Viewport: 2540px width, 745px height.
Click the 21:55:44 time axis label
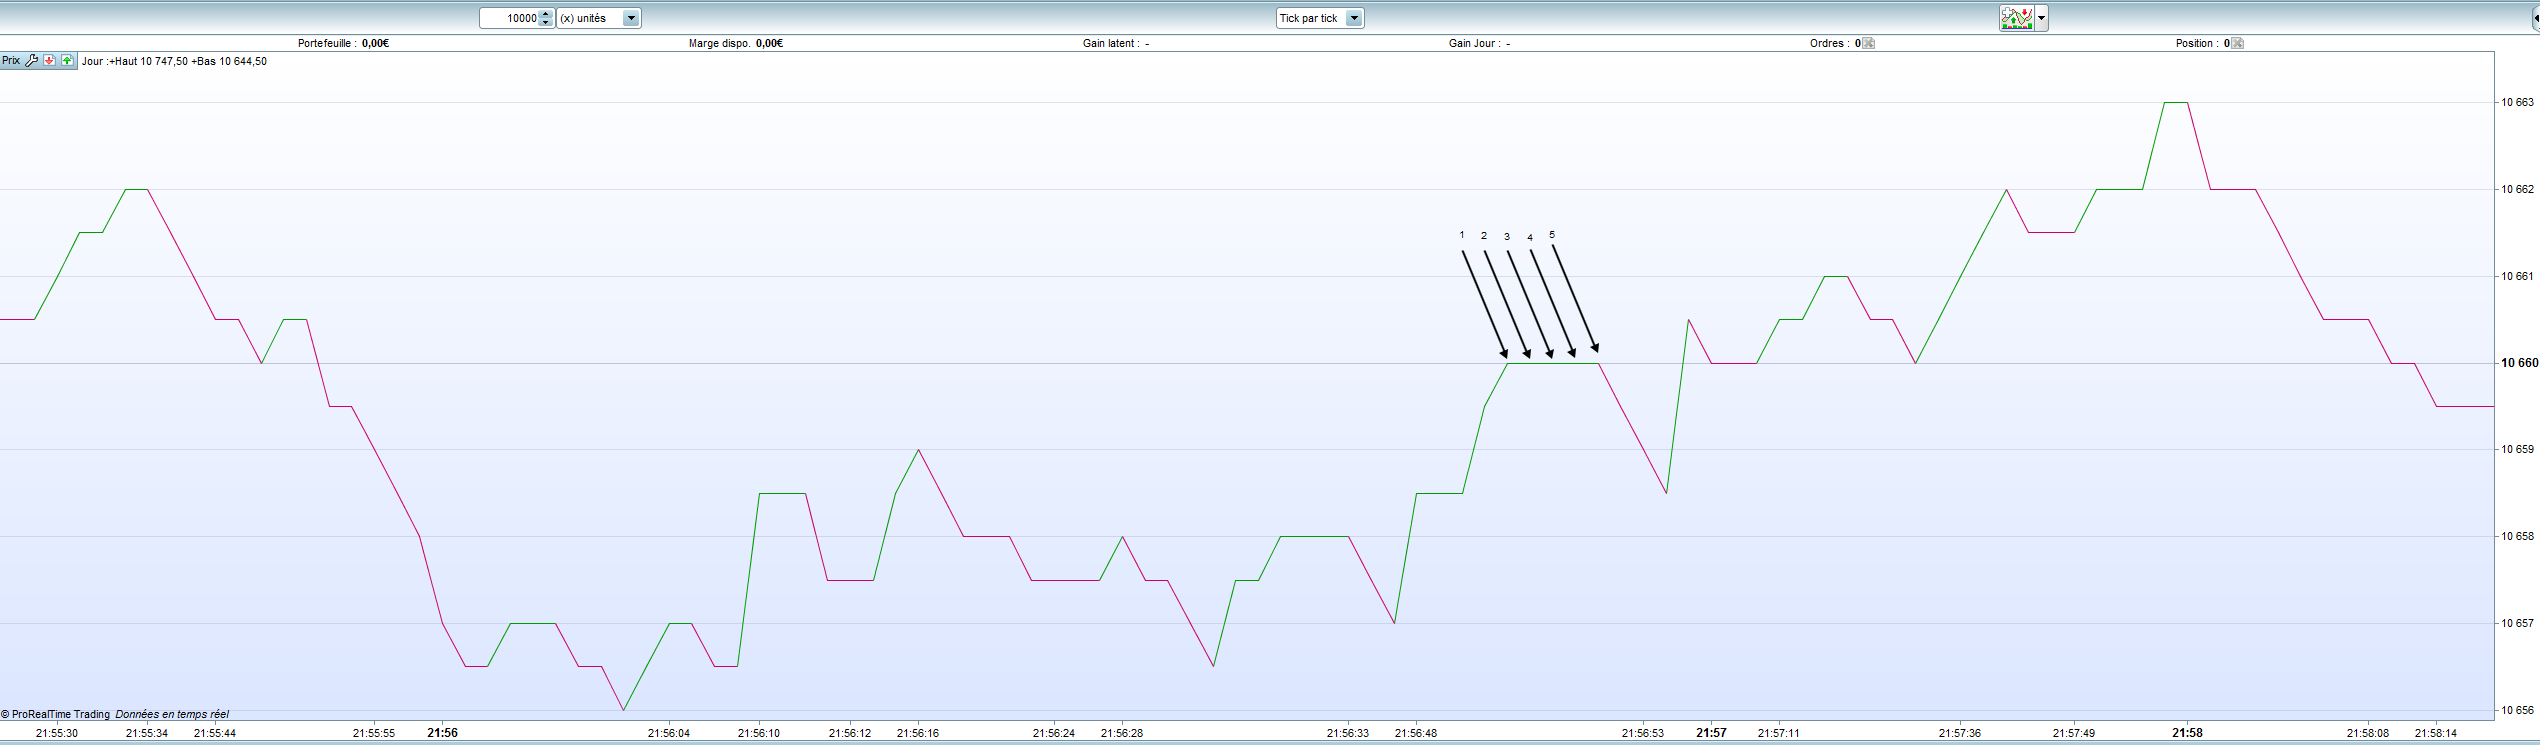coord(215,733)
